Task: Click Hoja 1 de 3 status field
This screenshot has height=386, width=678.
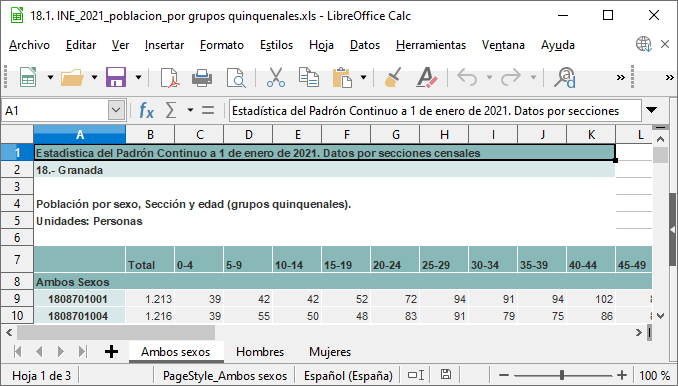Action: click(42, 375)
